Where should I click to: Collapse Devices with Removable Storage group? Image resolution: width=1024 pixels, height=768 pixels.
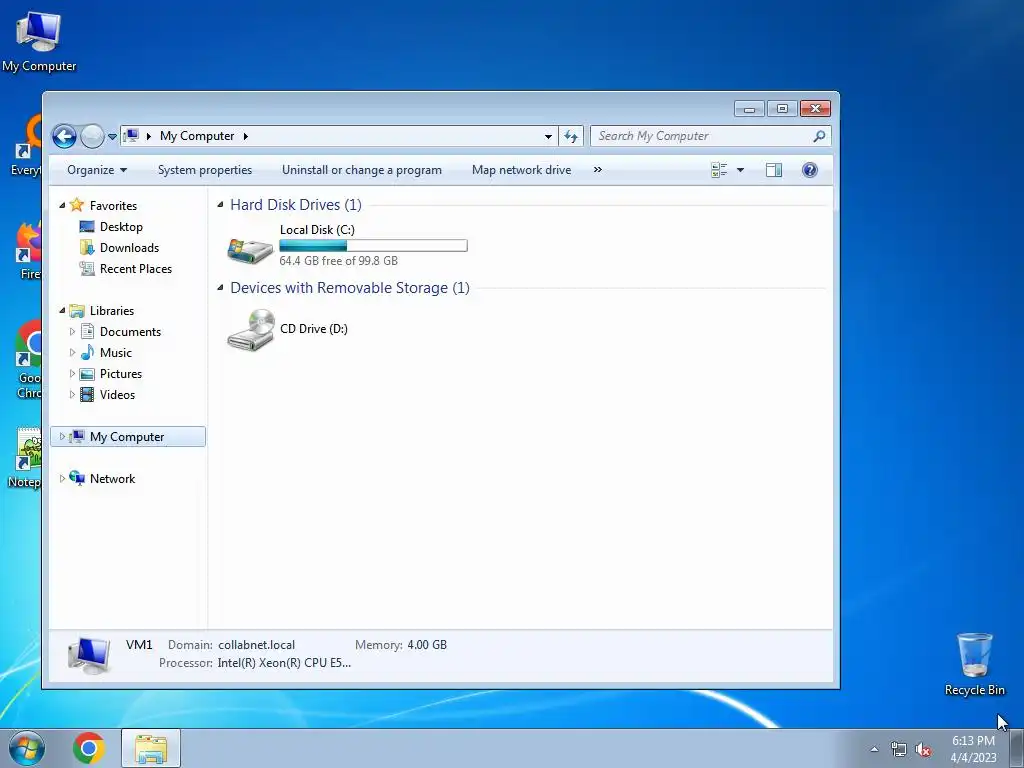click(220, 288)
